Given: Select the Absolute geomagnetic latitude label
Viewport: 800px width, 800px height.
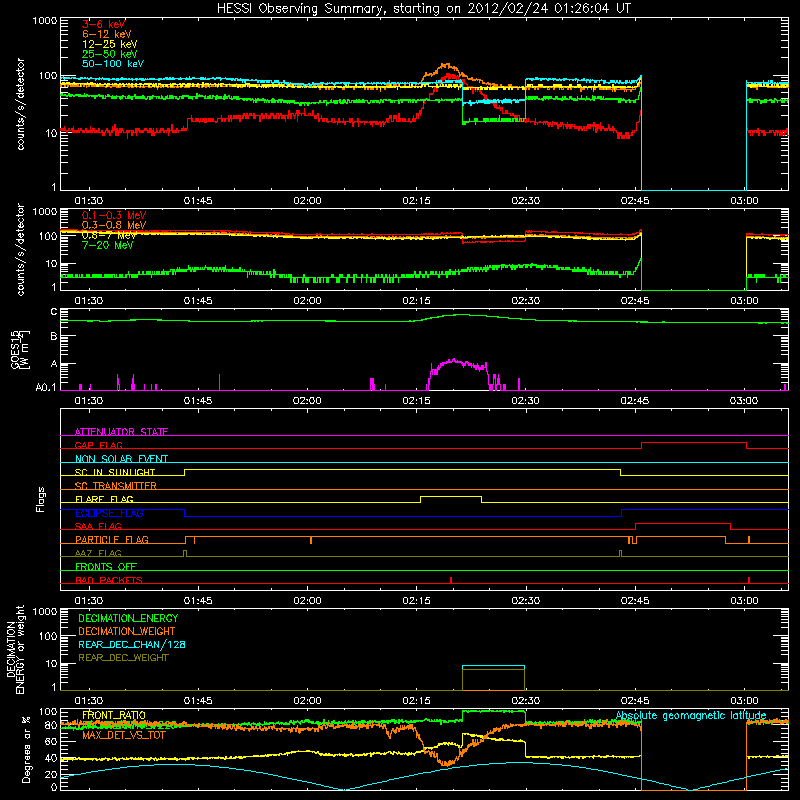Looking at the screenshot, I should [691, 715].
